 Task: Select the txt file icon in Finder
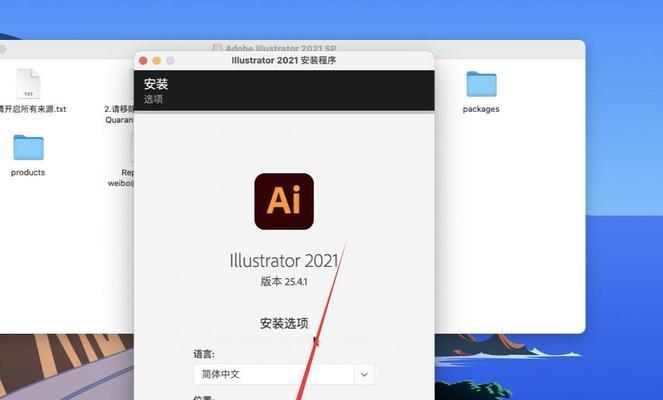pyautogui.click(x=28, y=84)
